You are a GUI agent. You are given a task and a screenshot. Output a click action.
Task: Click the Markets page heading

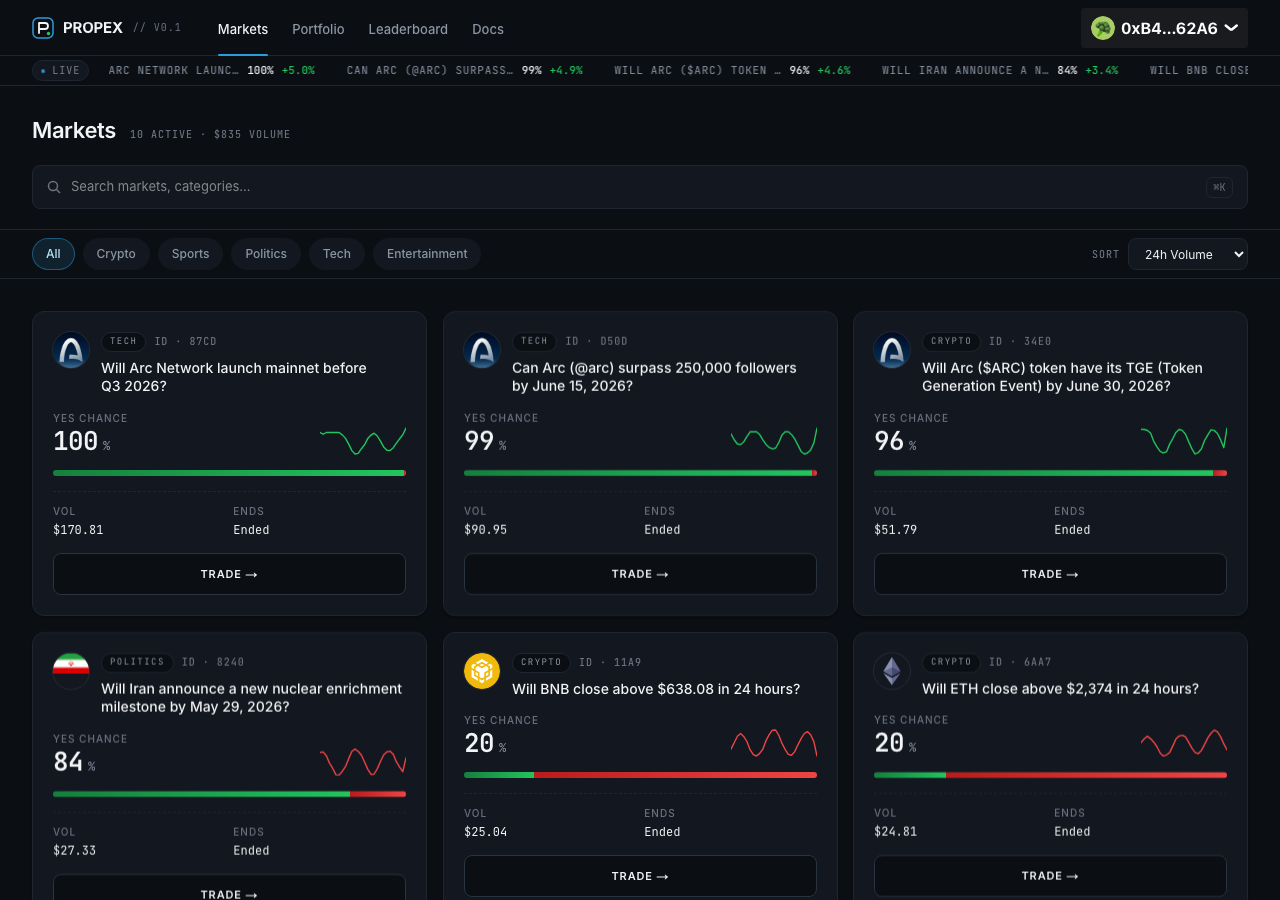74,131
